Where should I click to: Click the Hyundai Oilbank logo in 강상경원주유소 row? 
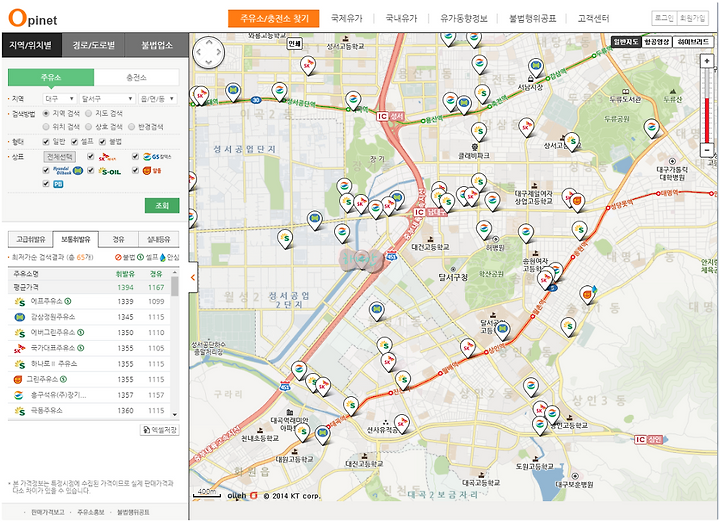coord(20,317)
